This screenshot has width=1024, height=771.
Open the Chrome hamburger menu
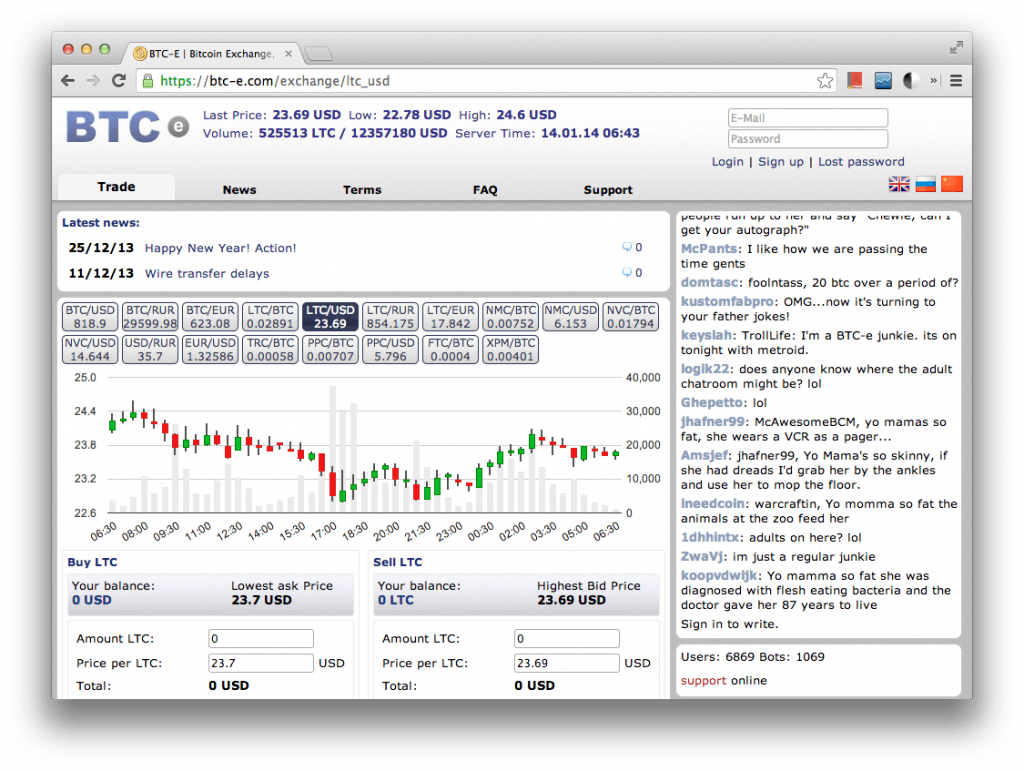click(x=956, y=80)
